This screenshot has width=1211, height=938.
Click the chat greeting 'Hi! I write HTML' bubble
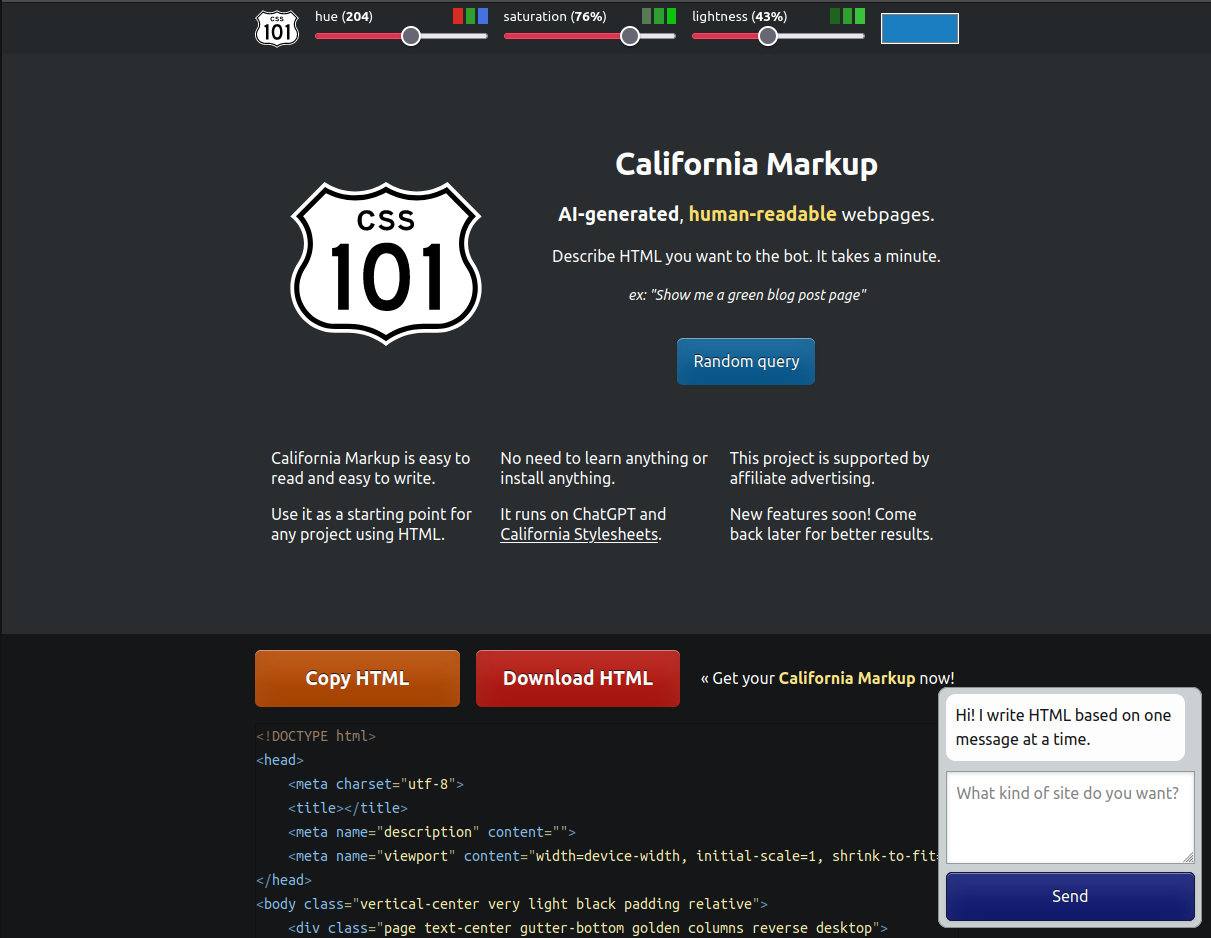[x=1065, y=727]
